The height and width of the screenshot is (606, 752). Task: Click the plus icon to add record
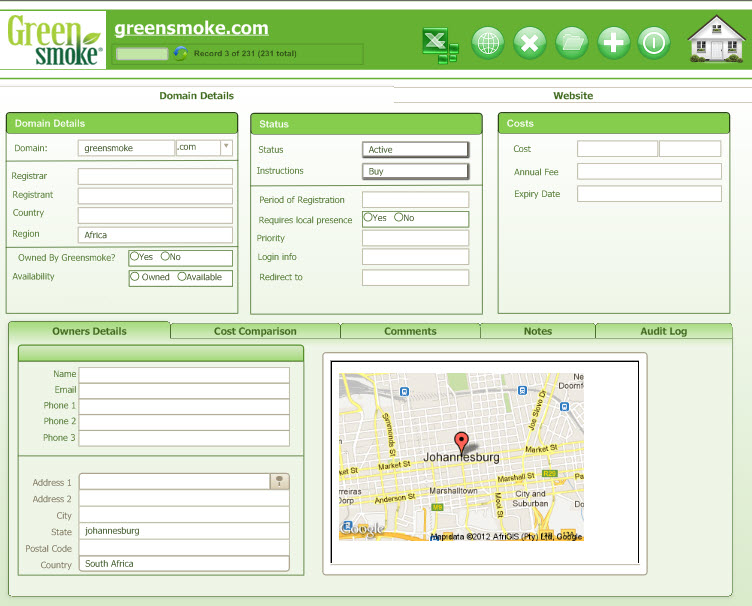pyautogui.click(x=614, y=43)
